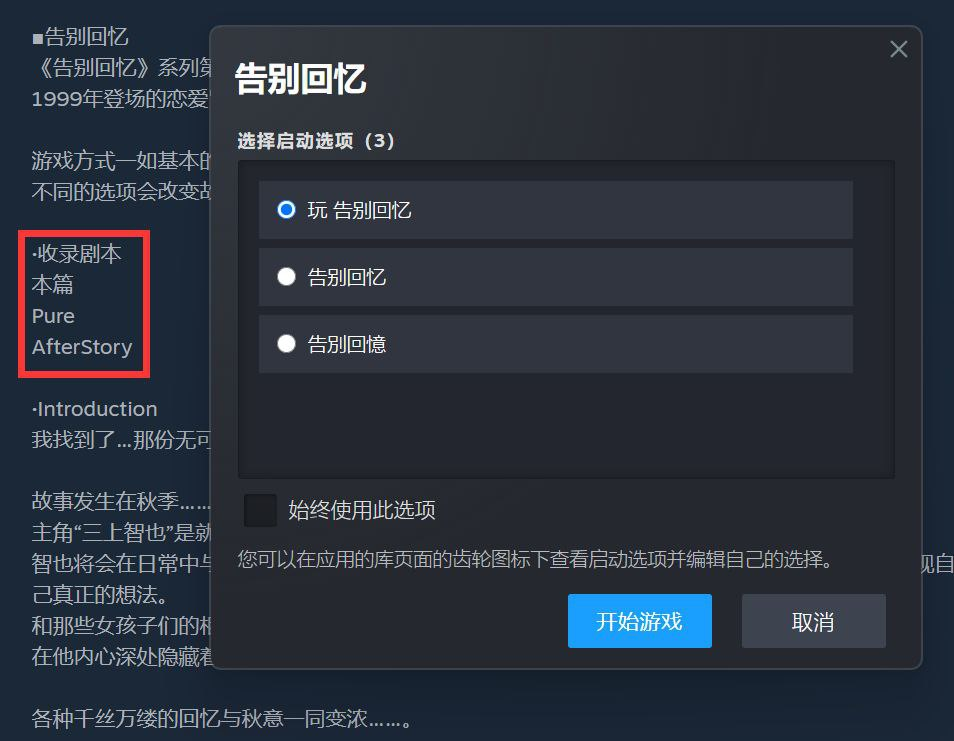Click the gear icon hint text in dialog
Screen dimensions: 954x741
coord(535,559)
